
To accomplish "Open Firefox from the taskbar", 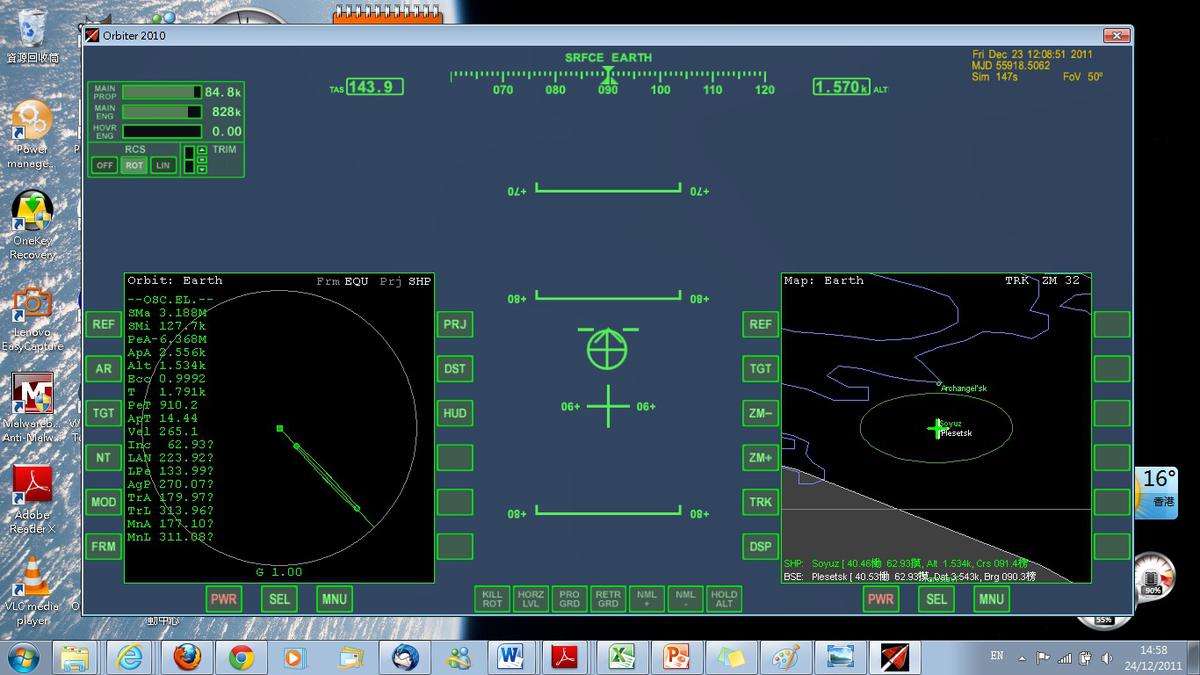I will [186, 657].
